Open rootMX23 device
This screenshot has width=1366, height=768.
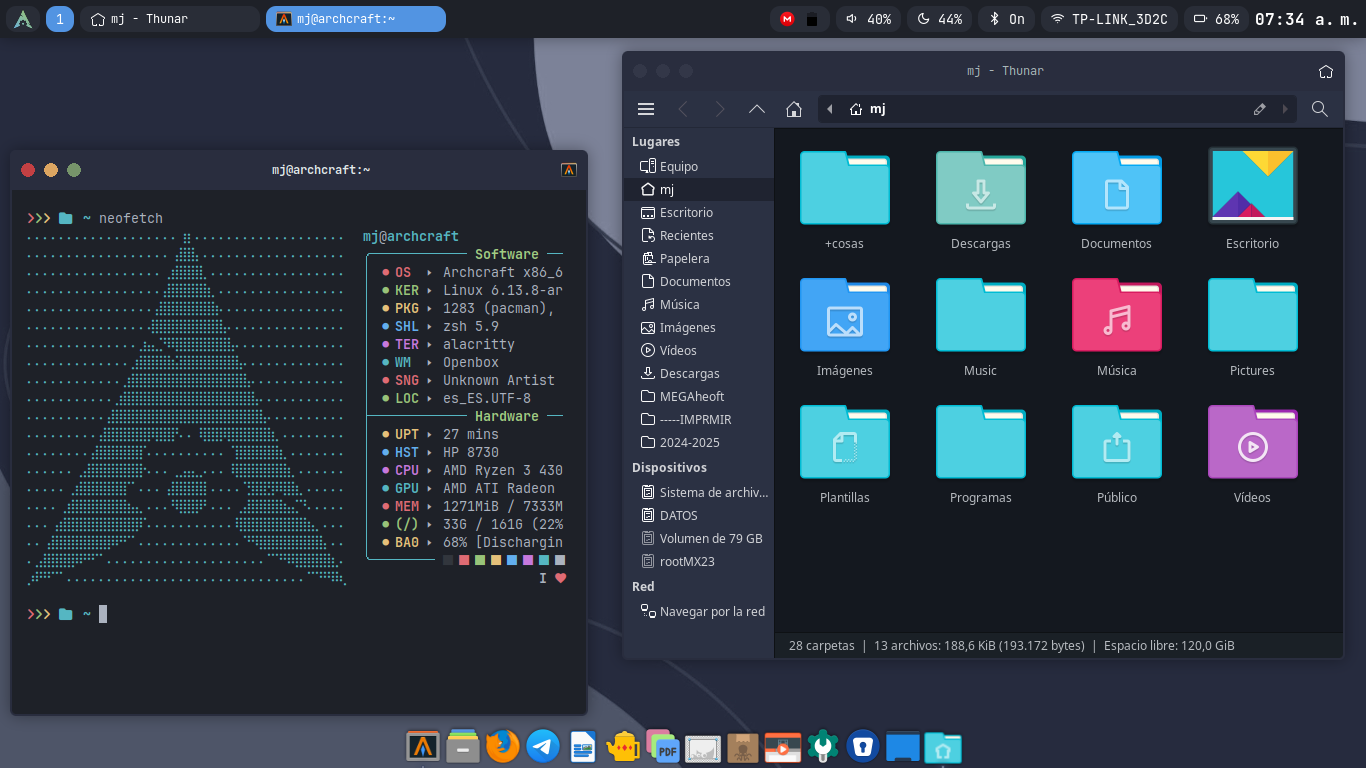(698, 561)
